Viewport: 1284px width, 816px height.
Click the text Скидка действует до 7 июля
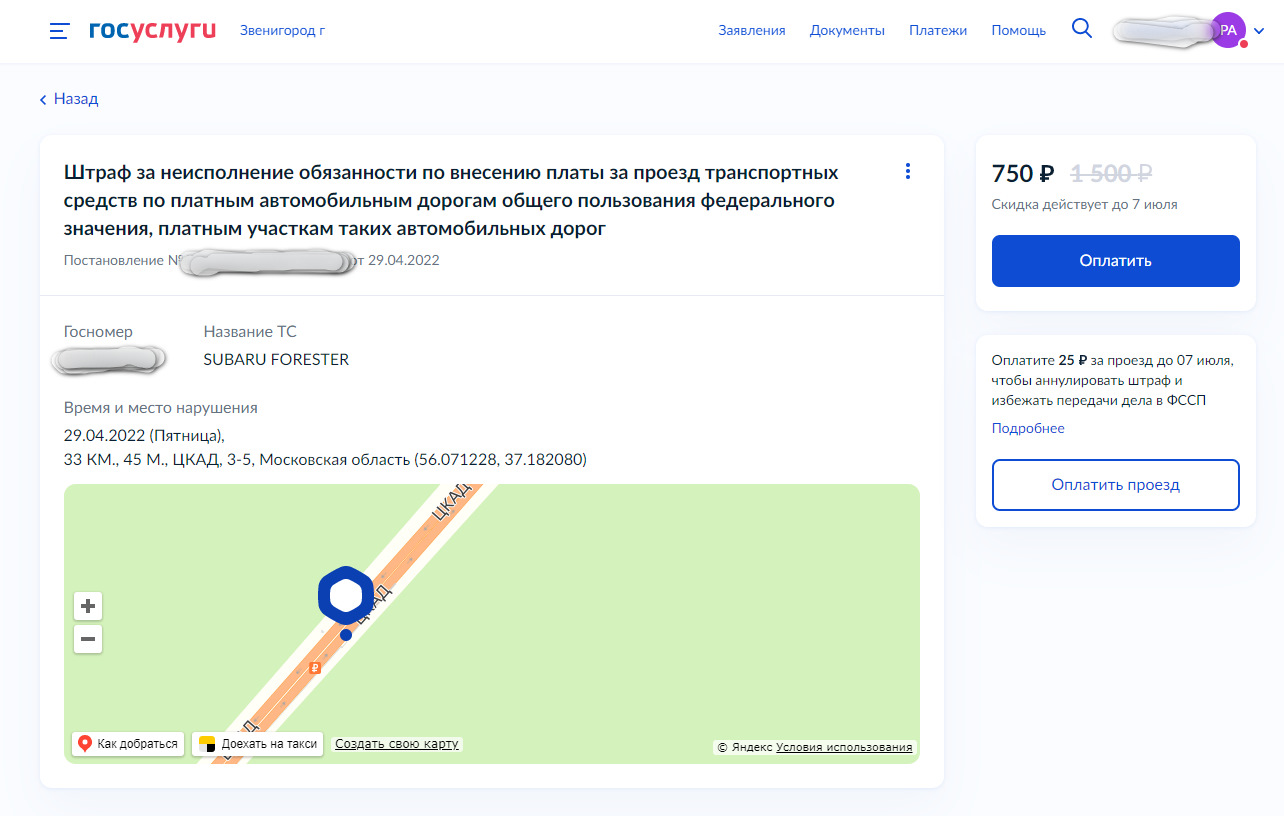pos(1084,204)
